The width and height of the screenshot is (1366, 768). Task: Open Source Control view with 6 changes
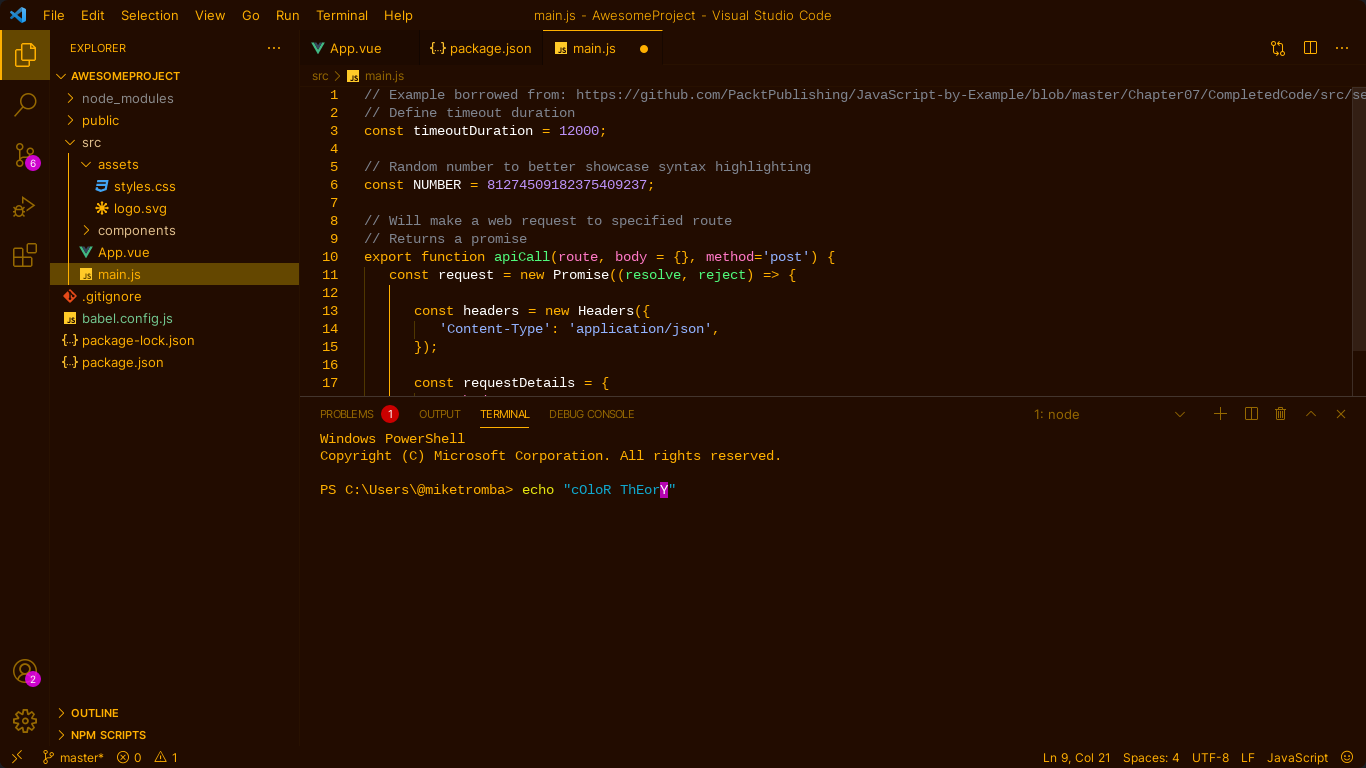pos(25,155)
